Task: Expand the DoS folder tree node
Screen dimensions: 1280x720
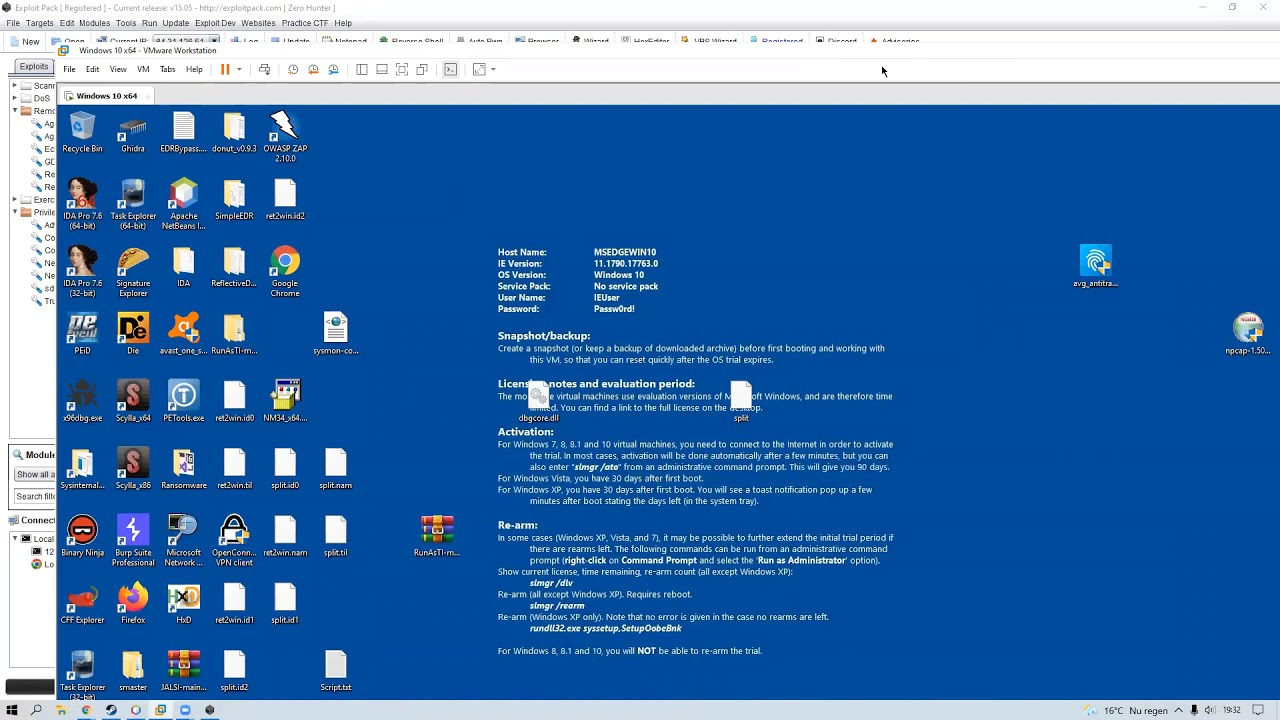Action: [x=16, y=98]
